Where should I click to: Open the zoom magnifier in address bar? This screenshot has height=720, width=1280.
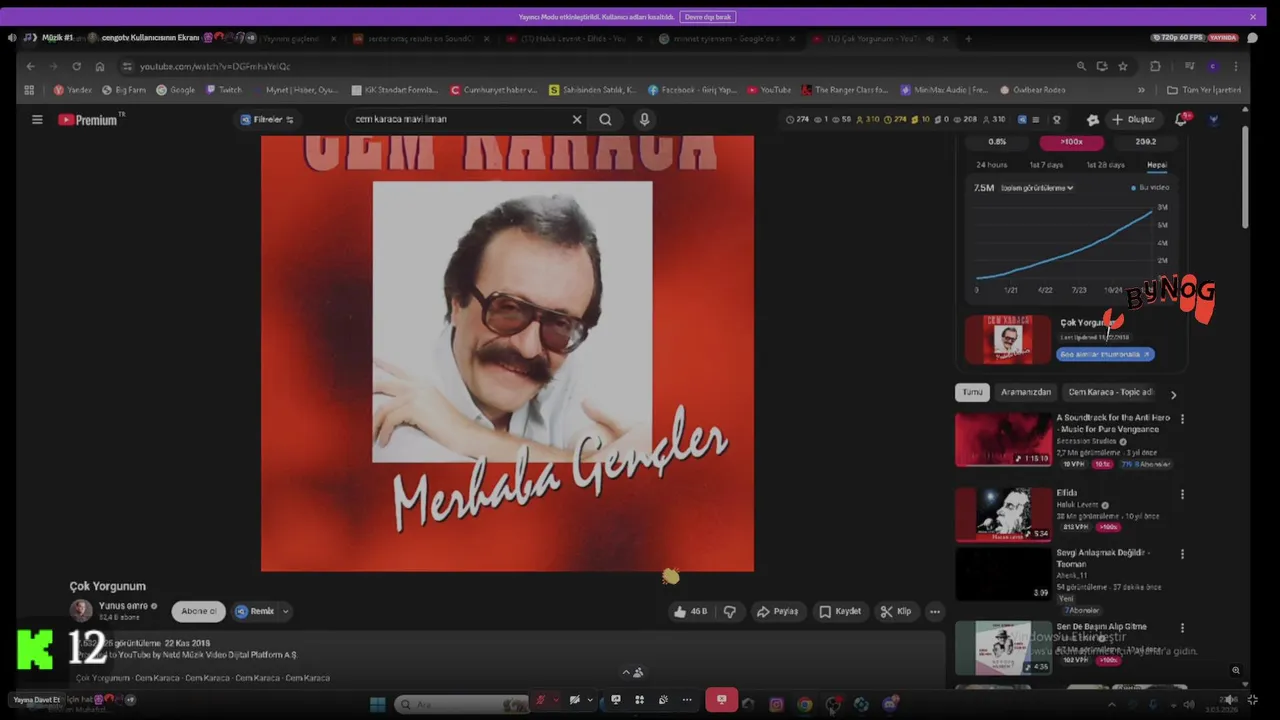coord(1081,66)
